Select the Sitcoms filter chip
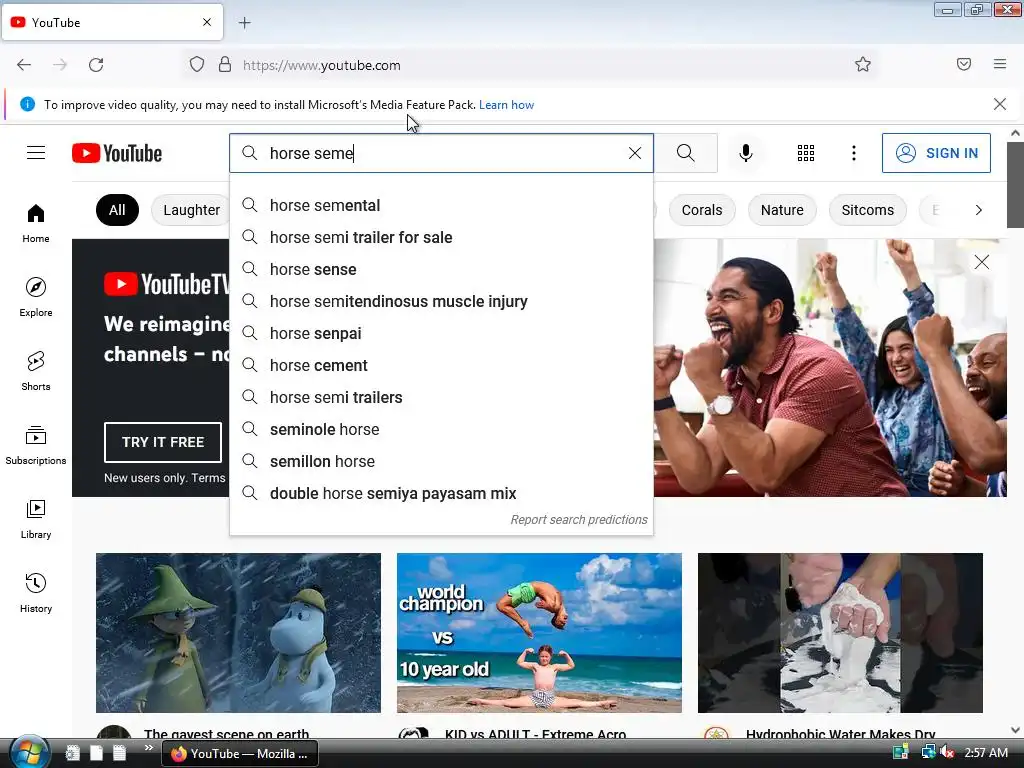This screenshot has width=1024, height=768. point(867,210)
